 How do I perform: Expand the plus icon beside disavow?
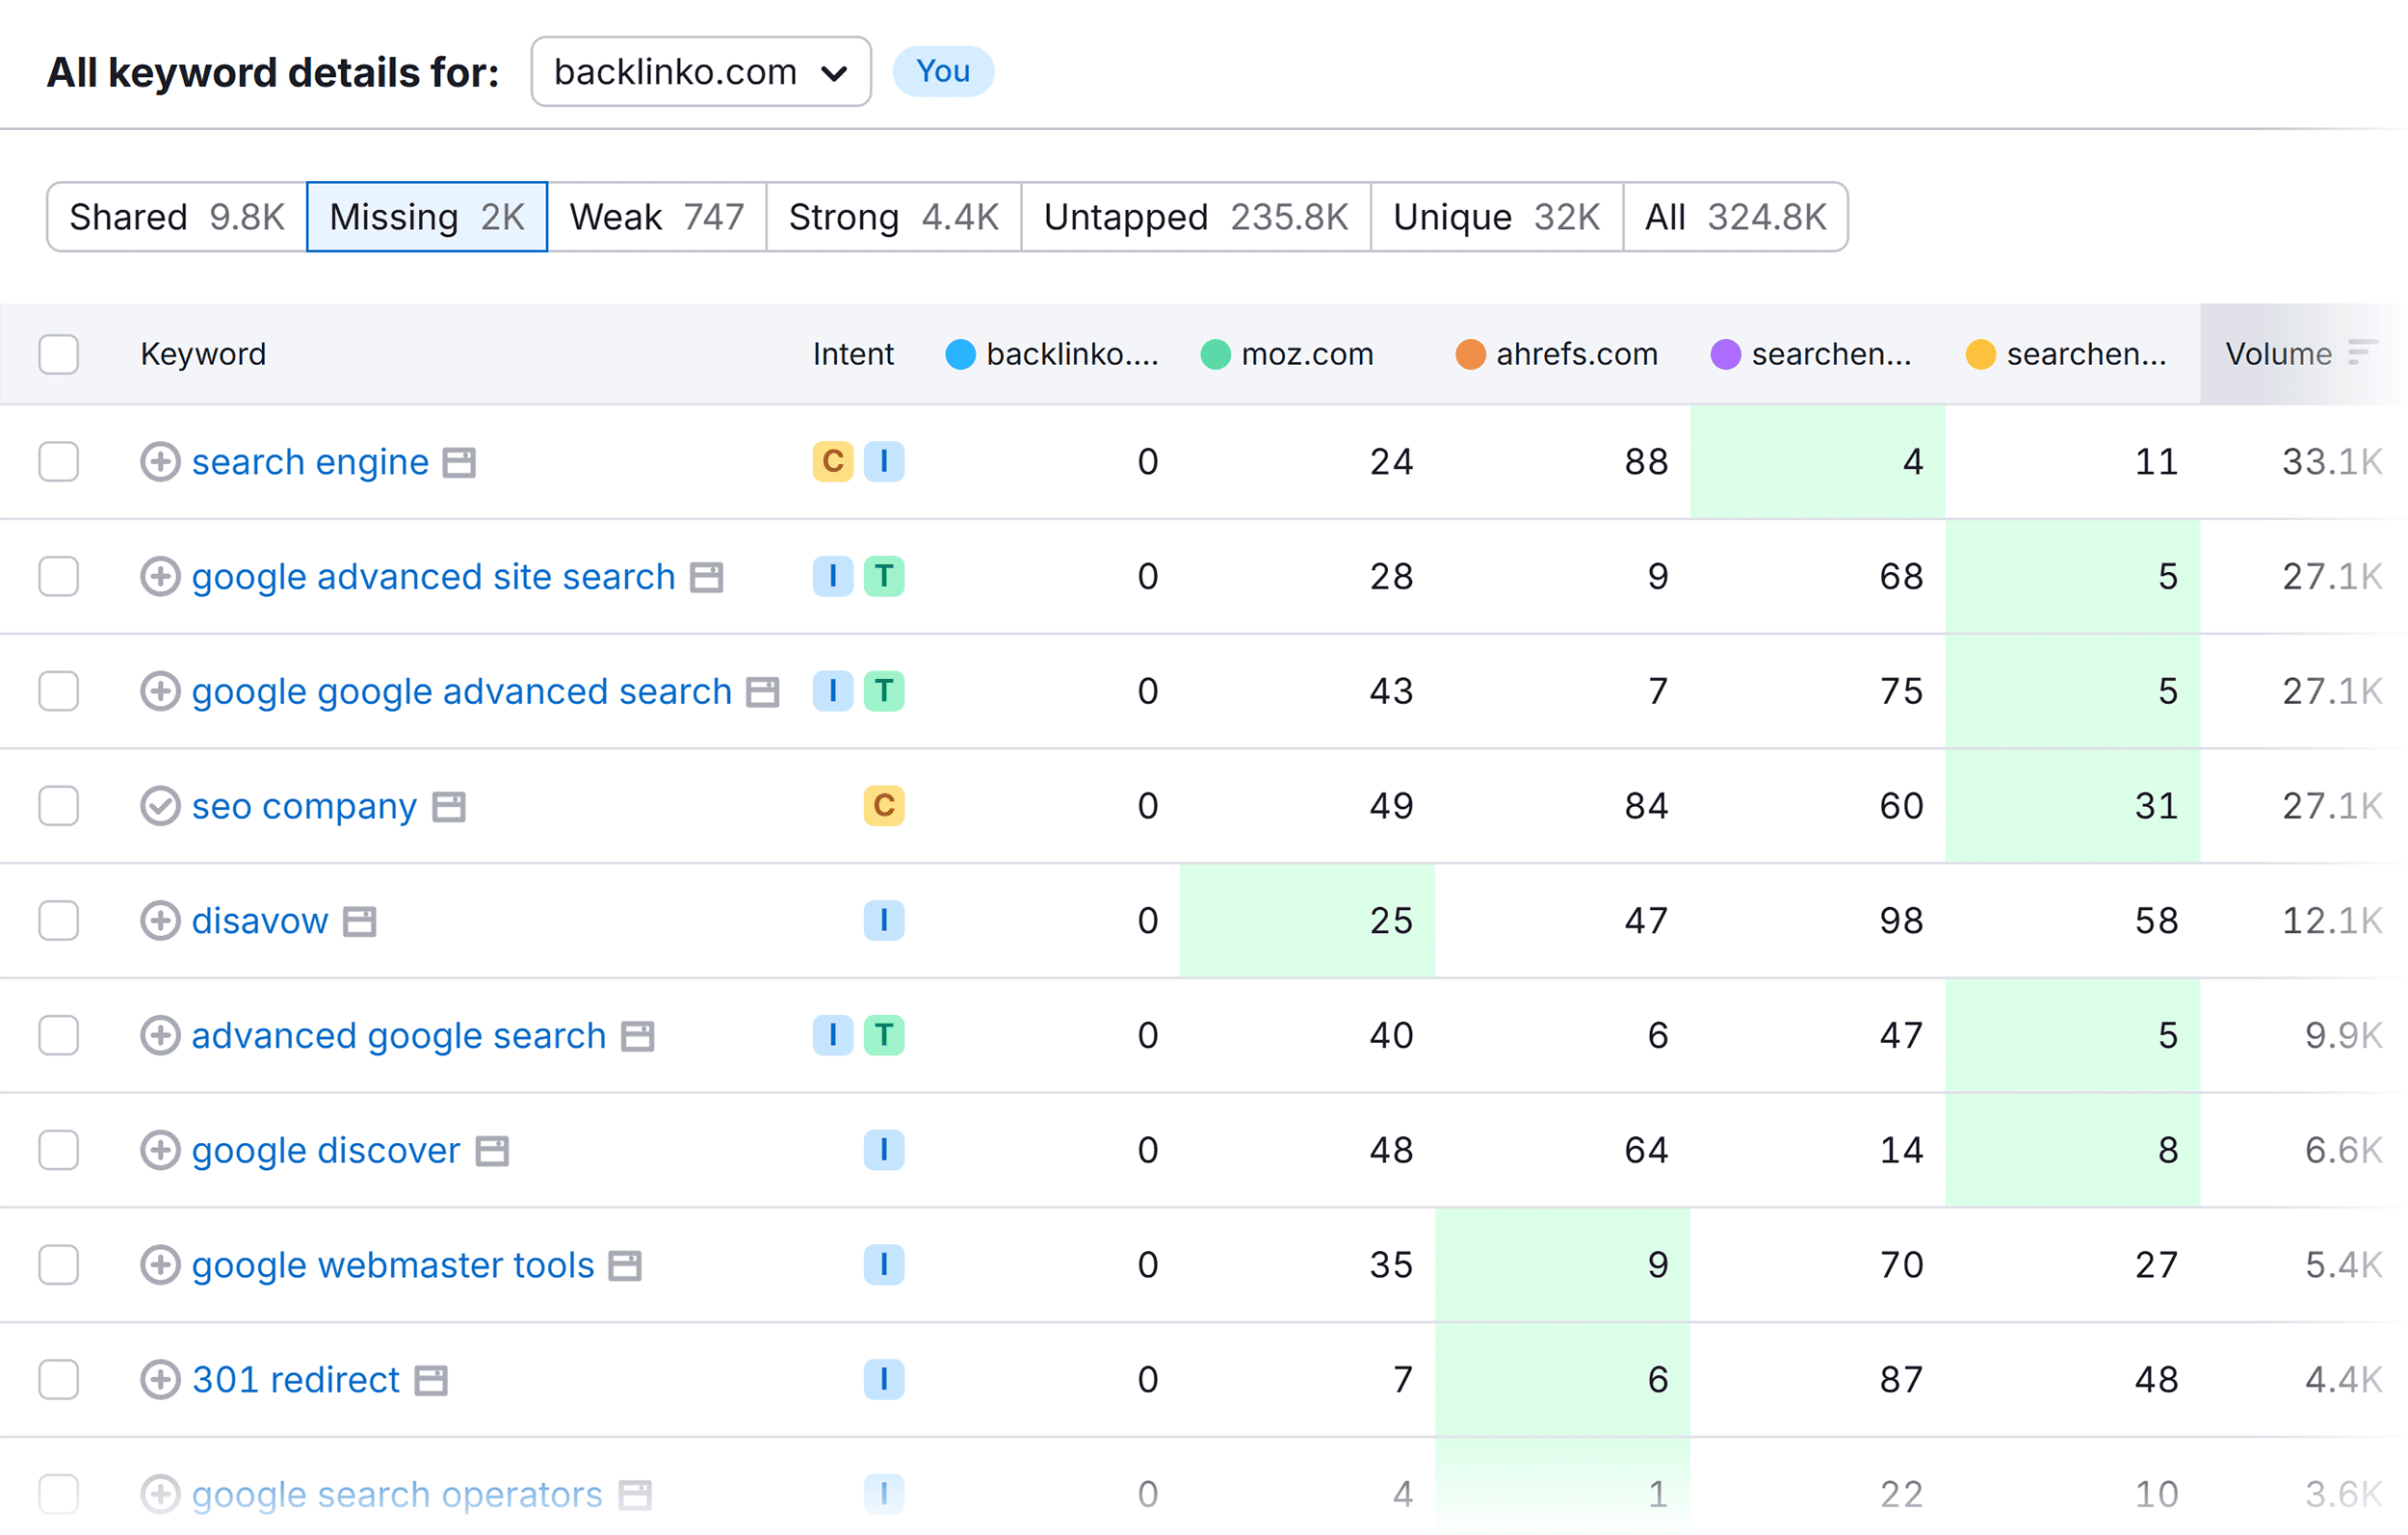click(x=160, y=920)
